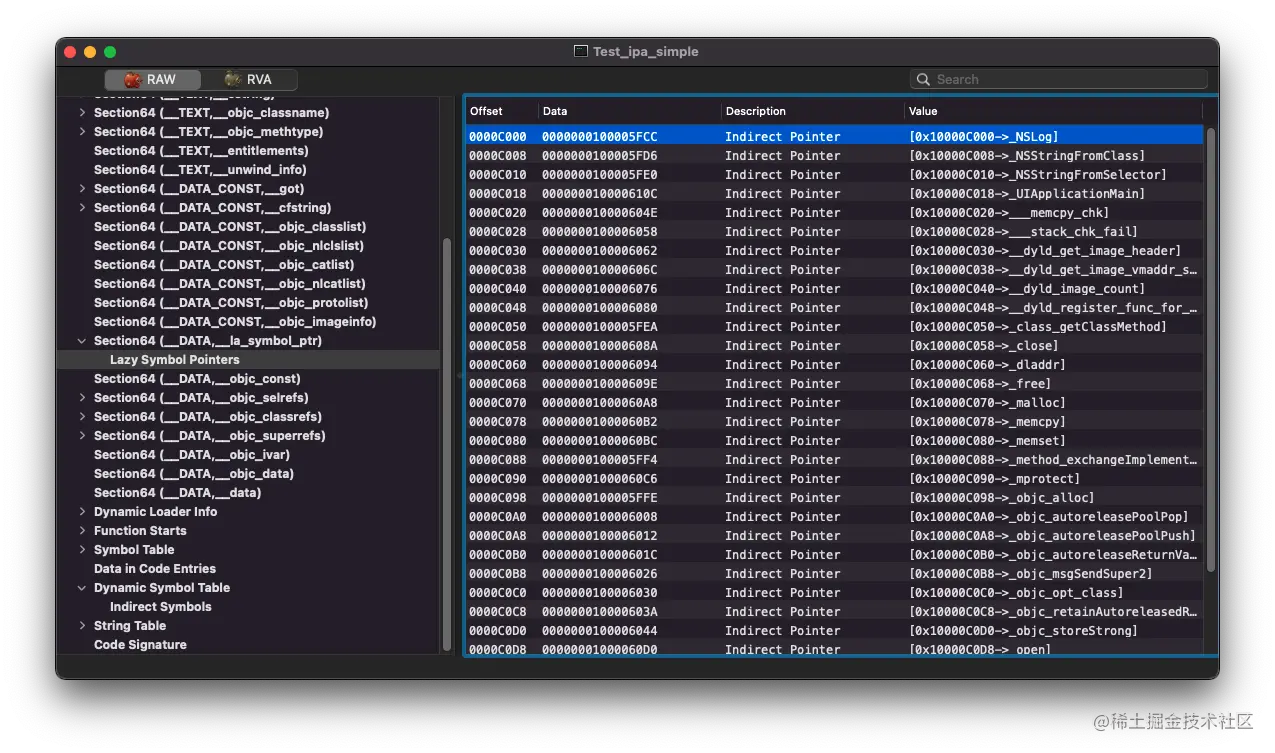Expand Section64 (__DATA,__objc_superrefs) node
The width and height of the screenshot is (1275, 753).
coord(82,436)
